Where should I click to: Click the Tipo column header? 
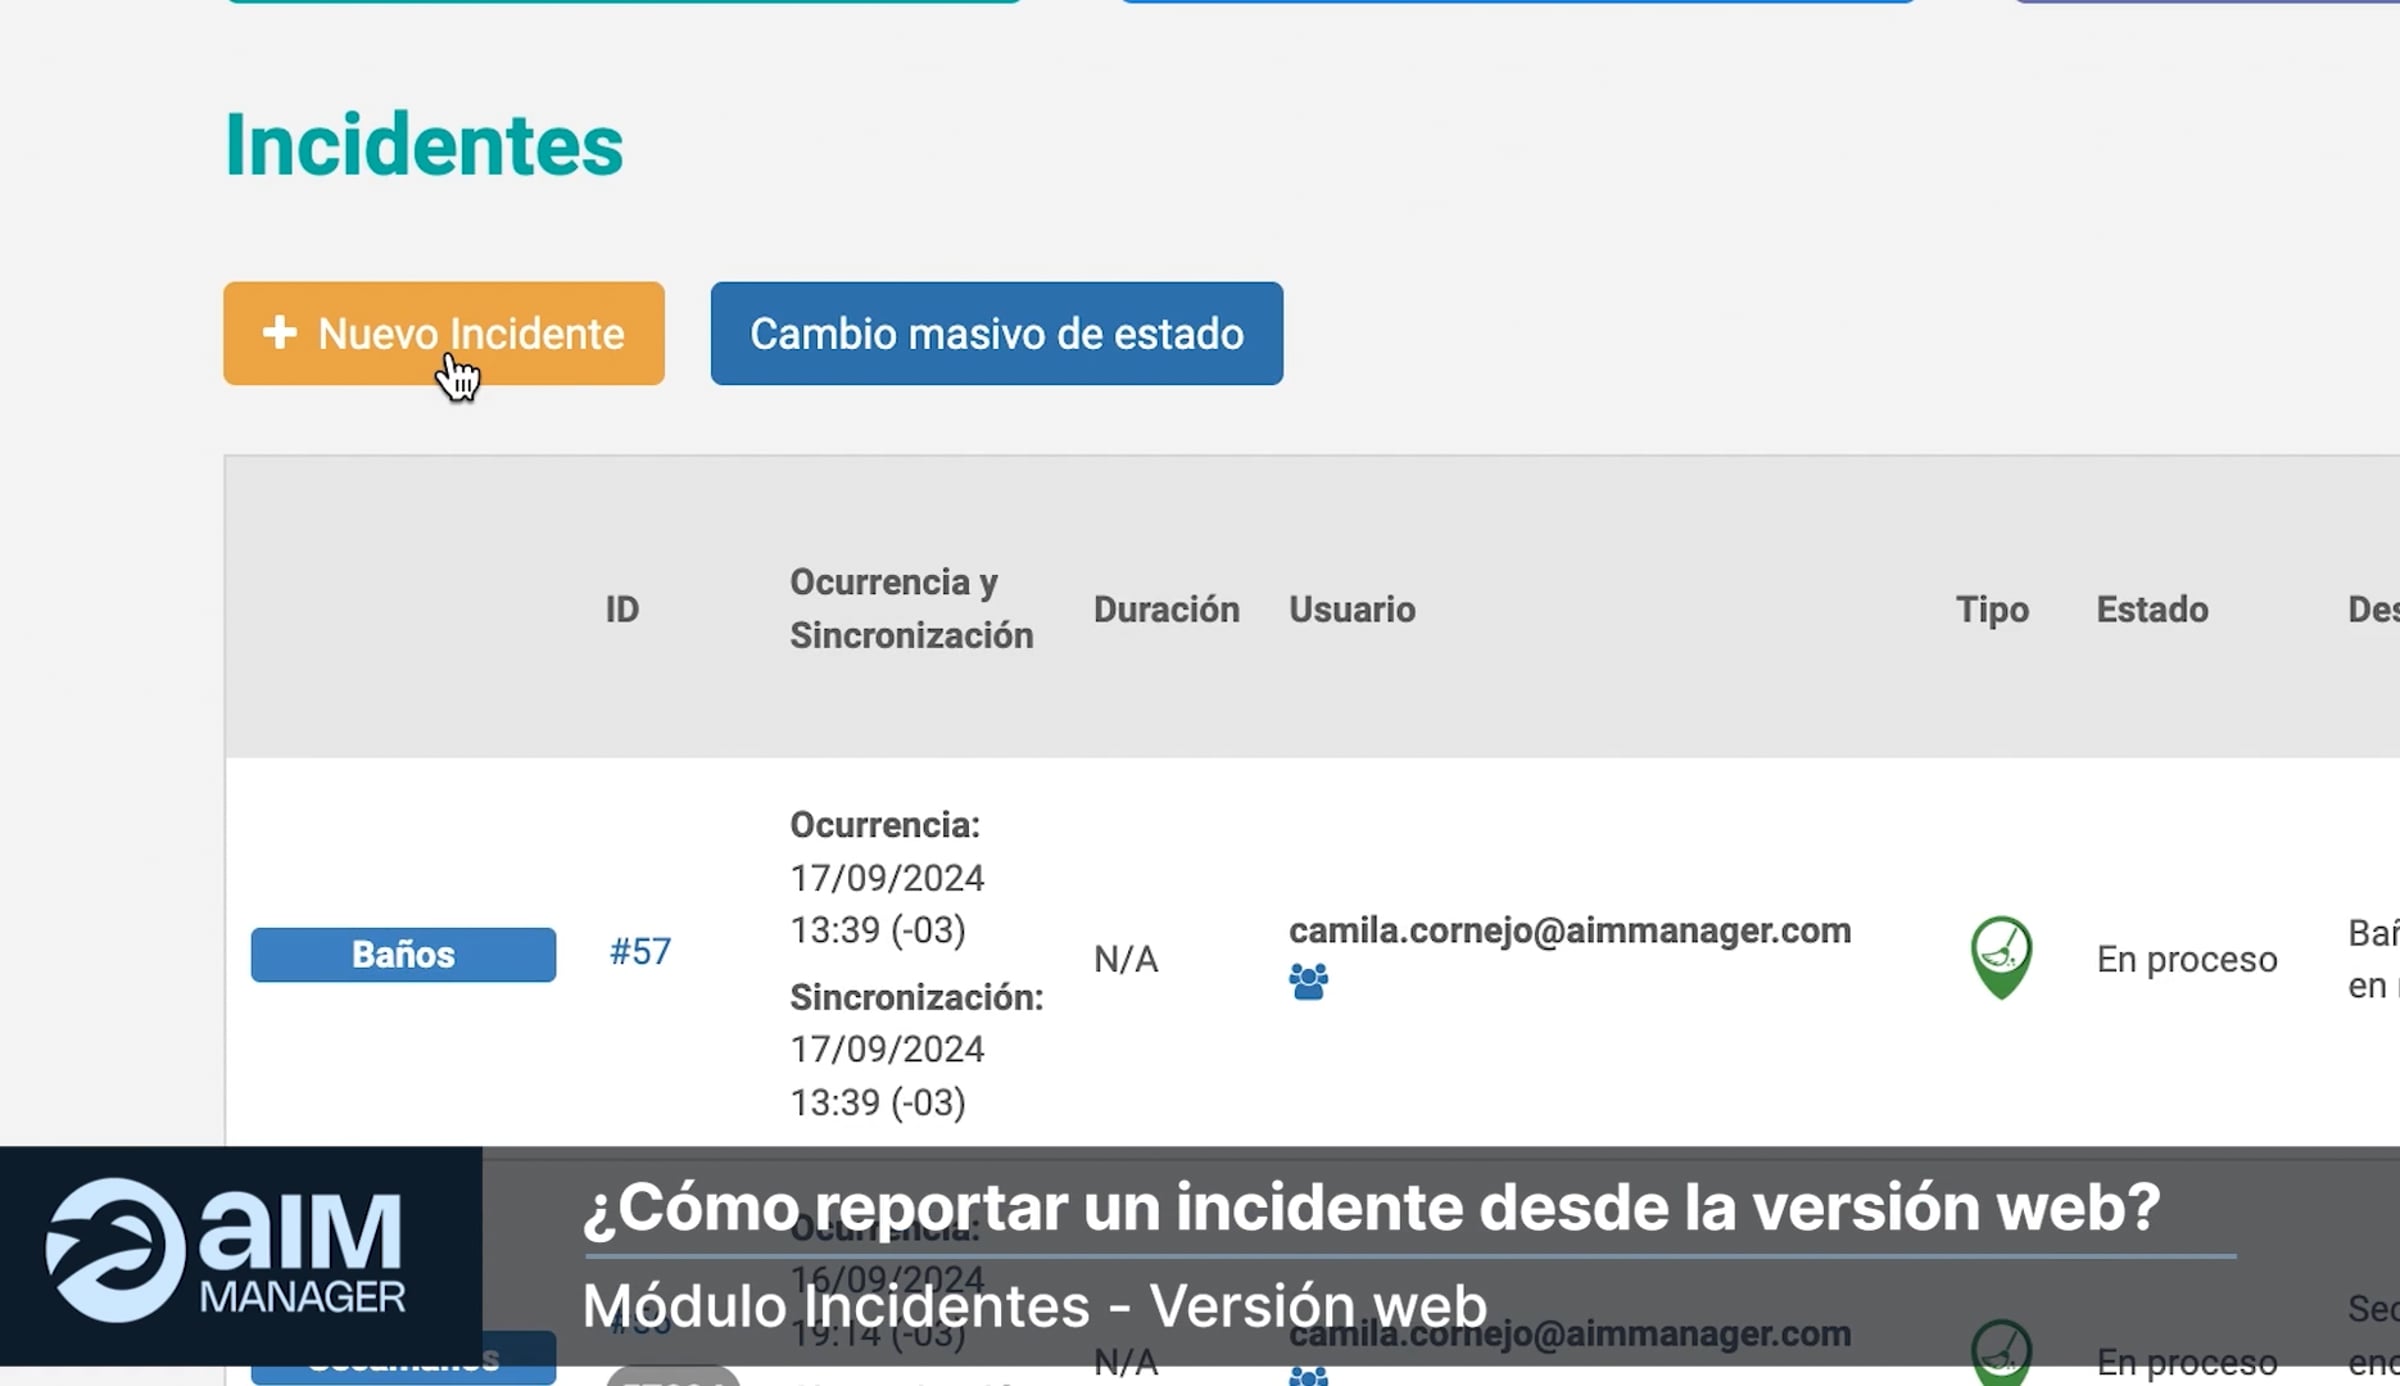click(1992, 609)
